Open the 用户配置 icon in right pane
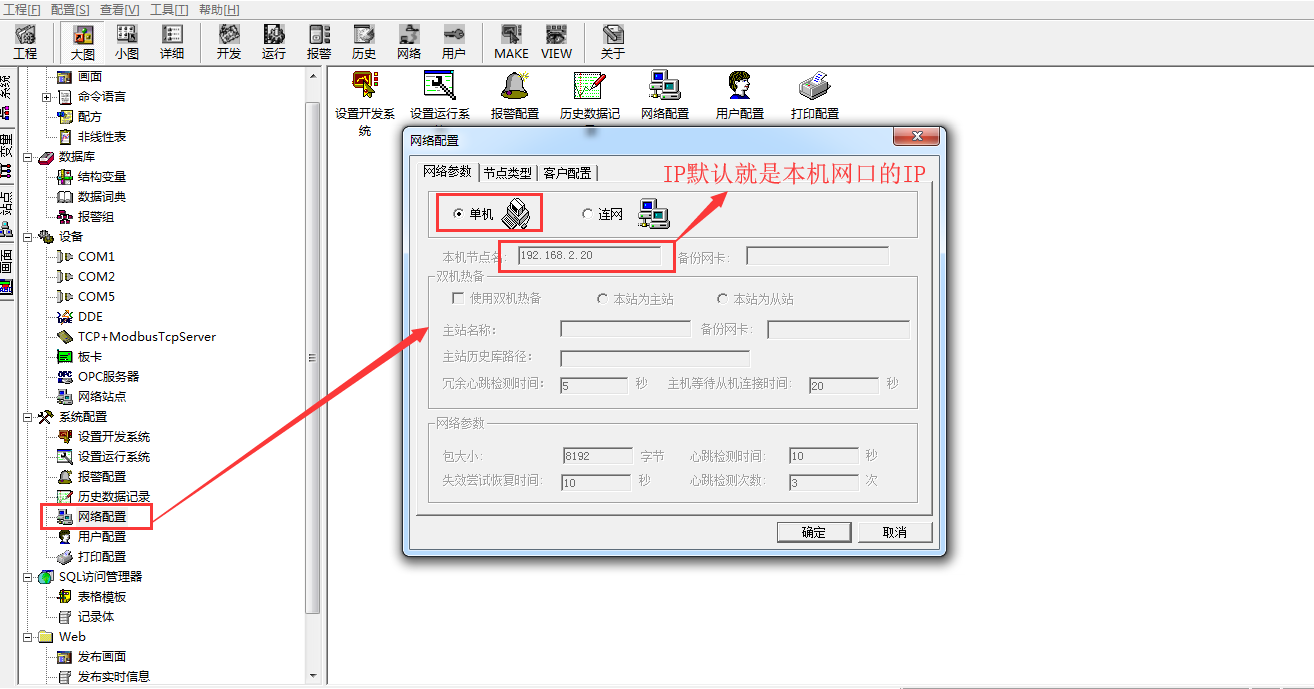 click(739, 95)
